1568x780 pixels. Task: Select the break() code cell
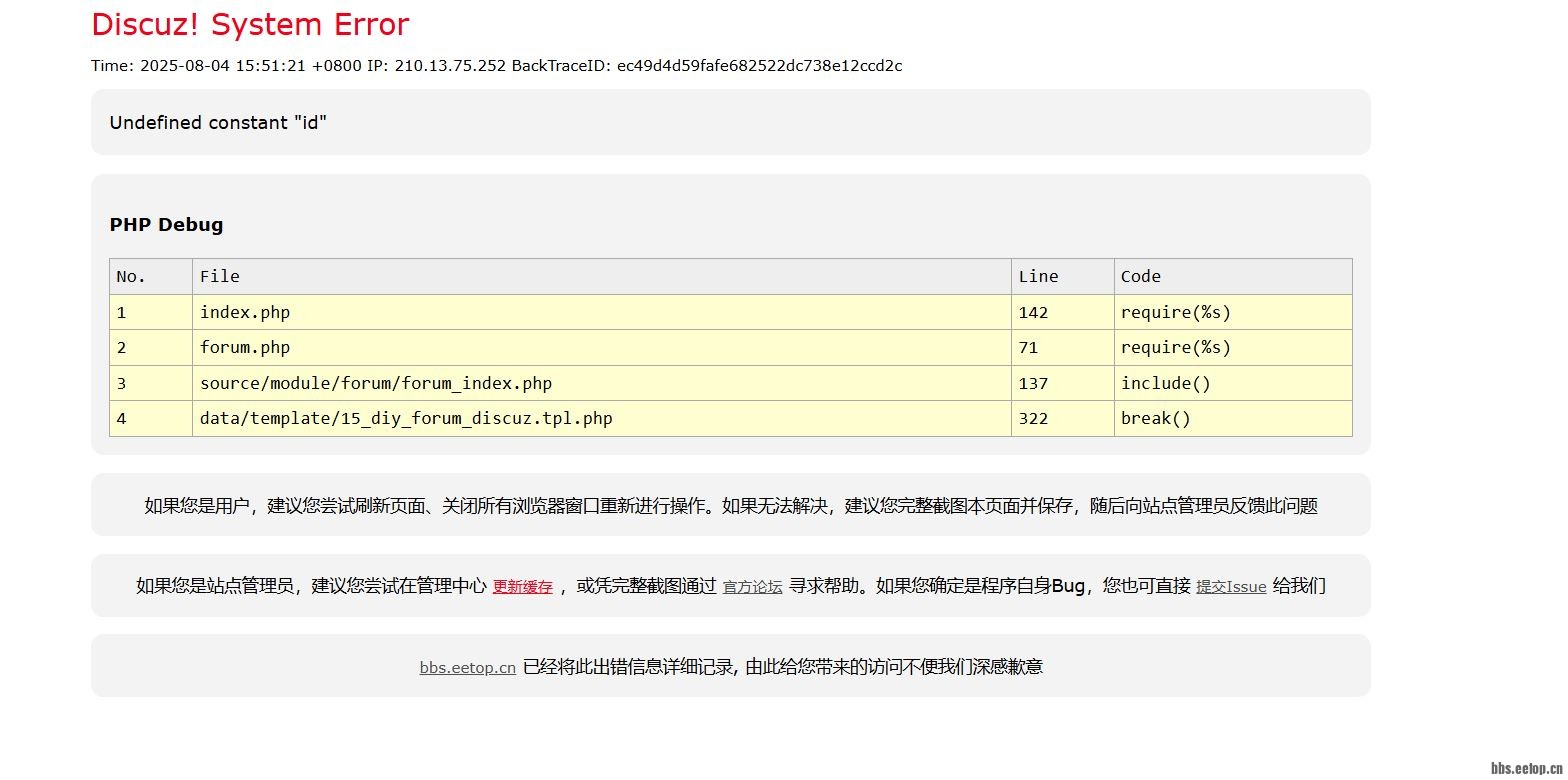(x=1233, y=419)
